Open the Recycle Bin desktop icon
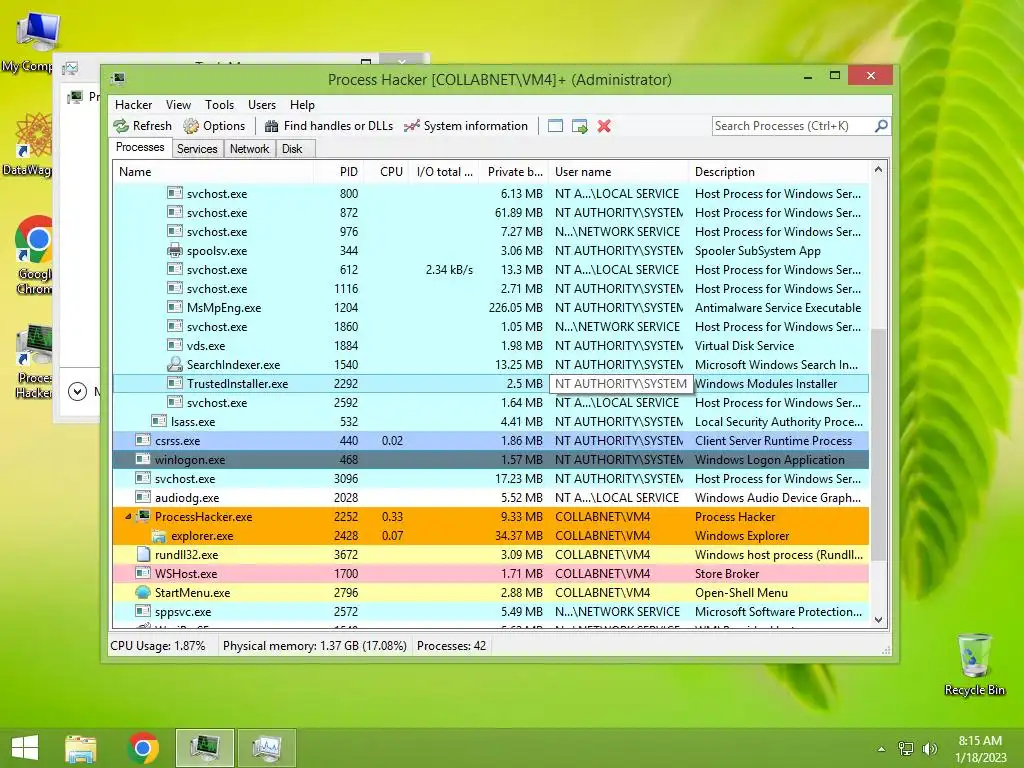Screen dimensions: 1024x768 pos(974,665)
